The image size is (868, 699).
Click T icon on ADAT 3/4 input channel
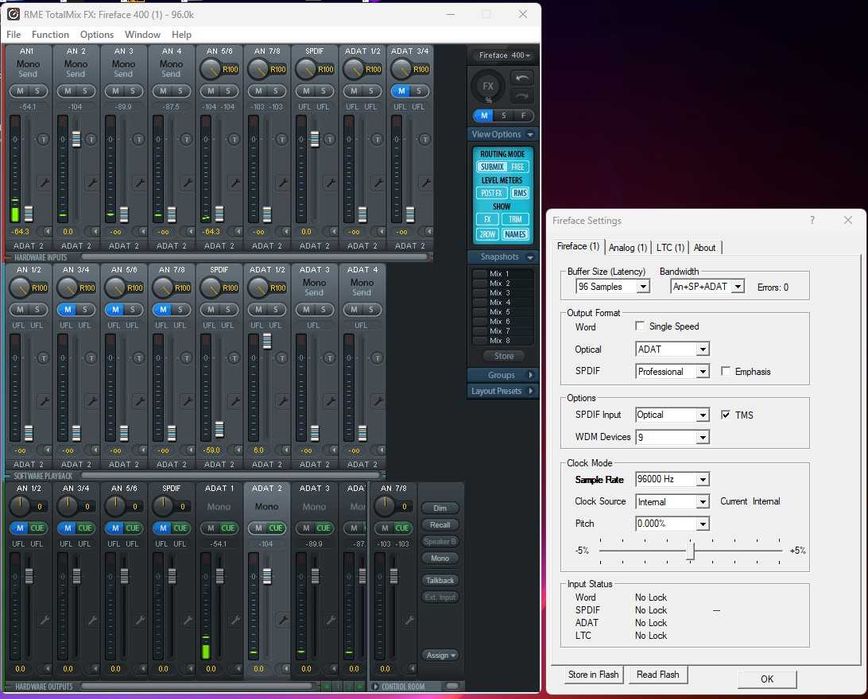click(425, 139)
